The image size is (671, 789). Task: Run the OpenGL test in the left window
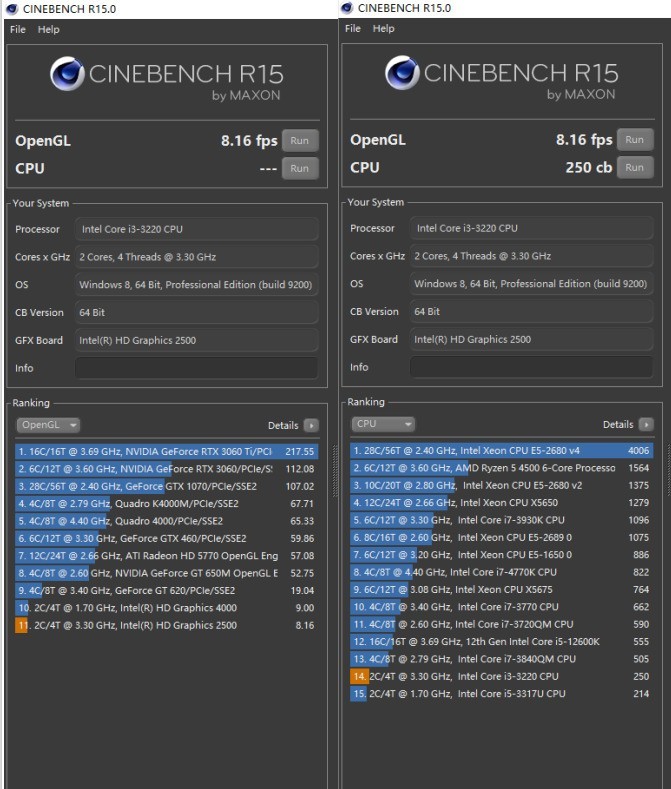tap(299, 141)
